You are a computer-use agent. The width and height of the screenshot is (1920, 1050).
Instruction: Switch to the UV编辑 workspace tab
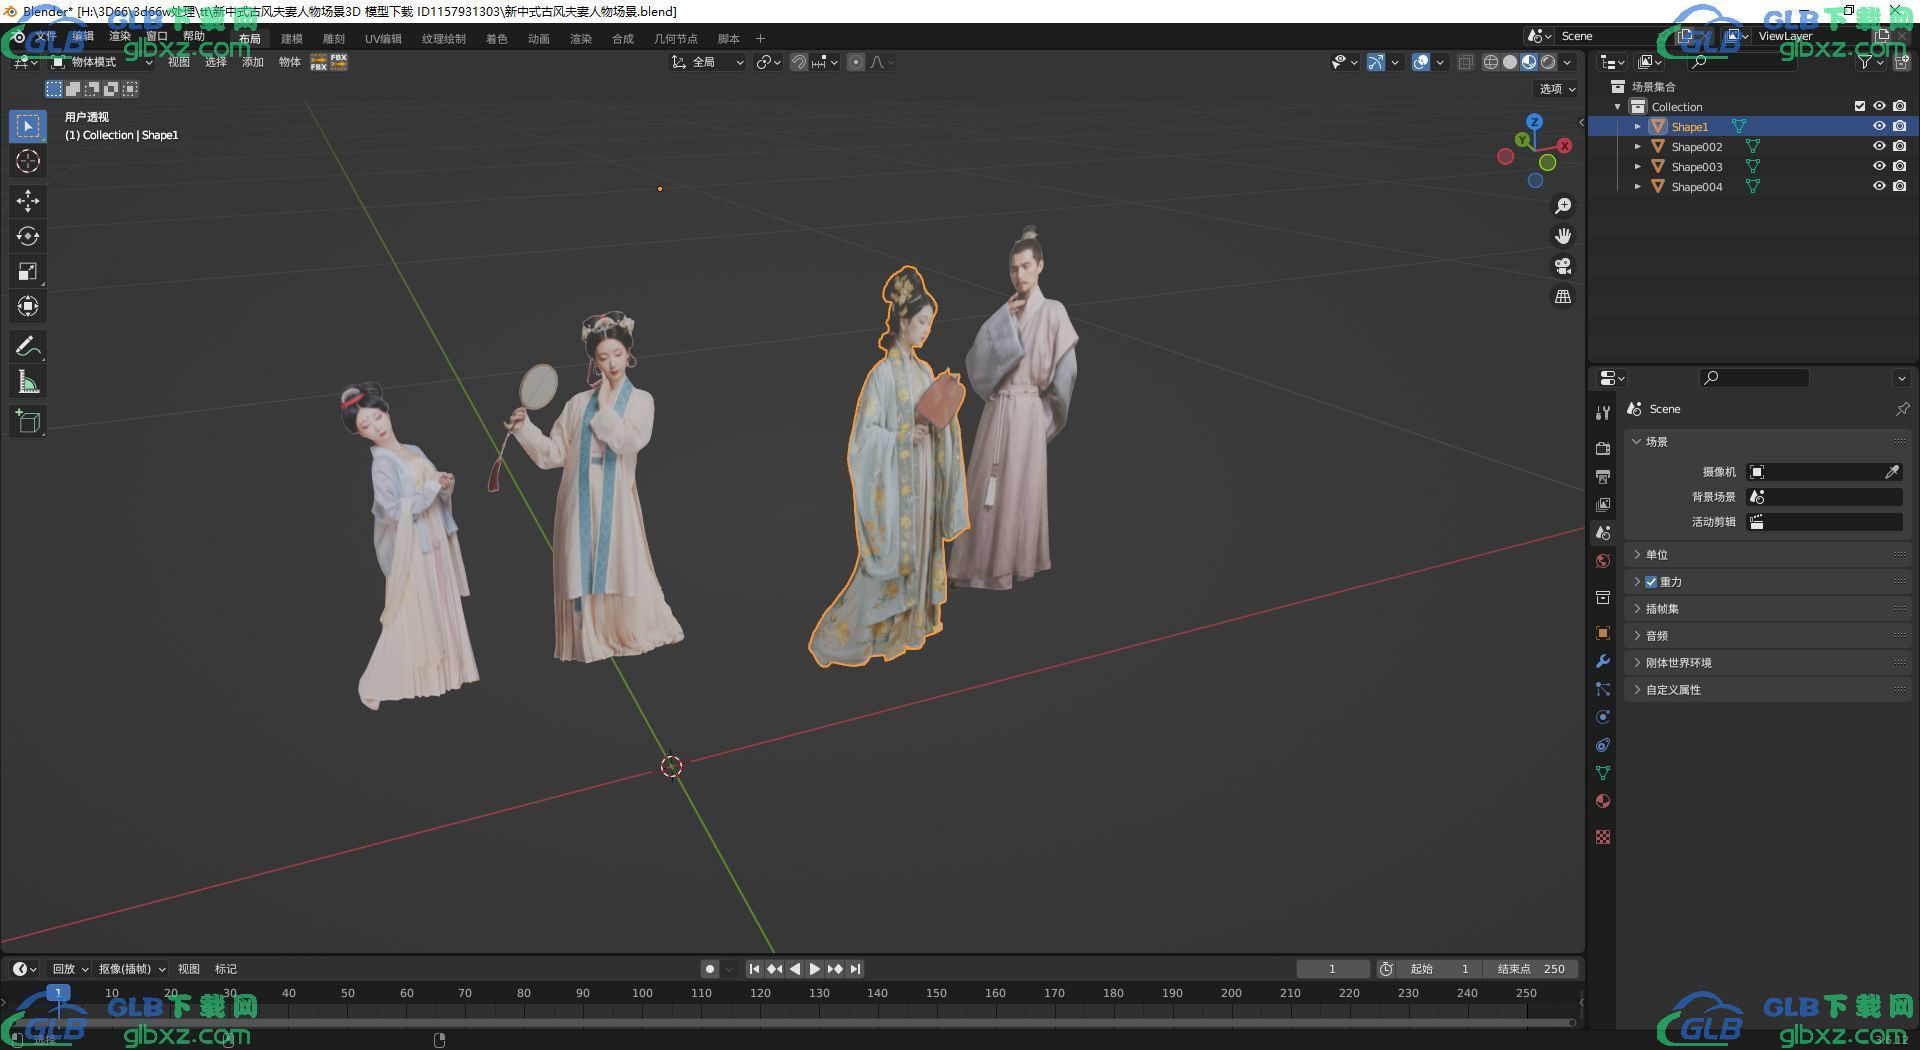[383, 39]
